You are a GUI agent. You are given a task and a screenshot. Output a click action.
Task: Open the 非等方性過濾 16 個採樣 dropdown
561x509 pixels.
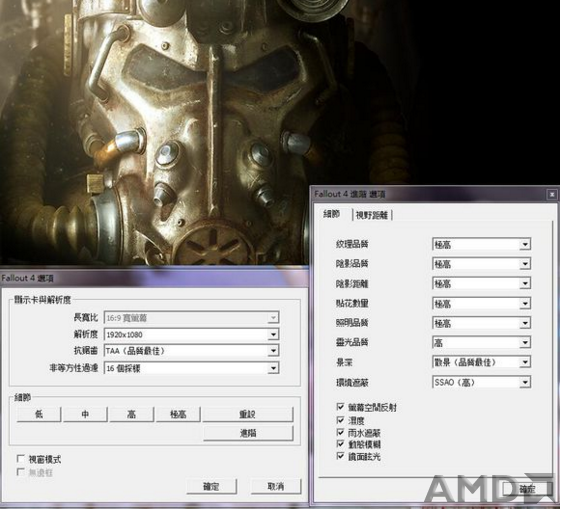click(x=191, y=368)
